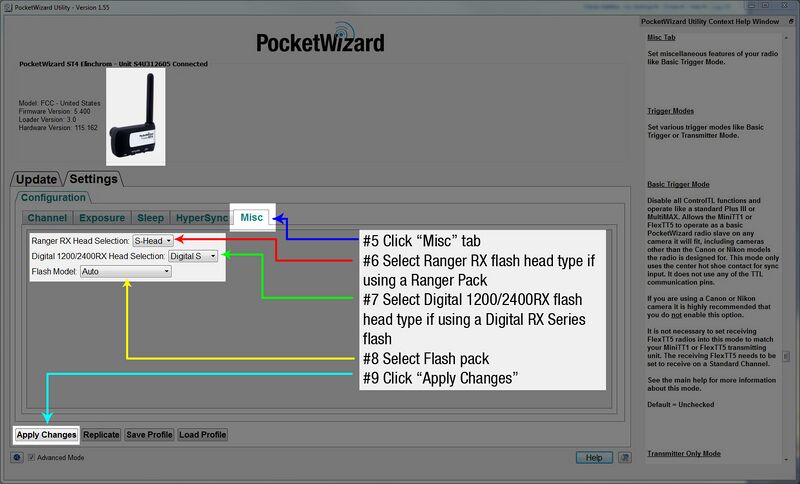The height and width of the screenshot is (484, 800).
Task: Click the Replicate button
Action: coord(101,435)
